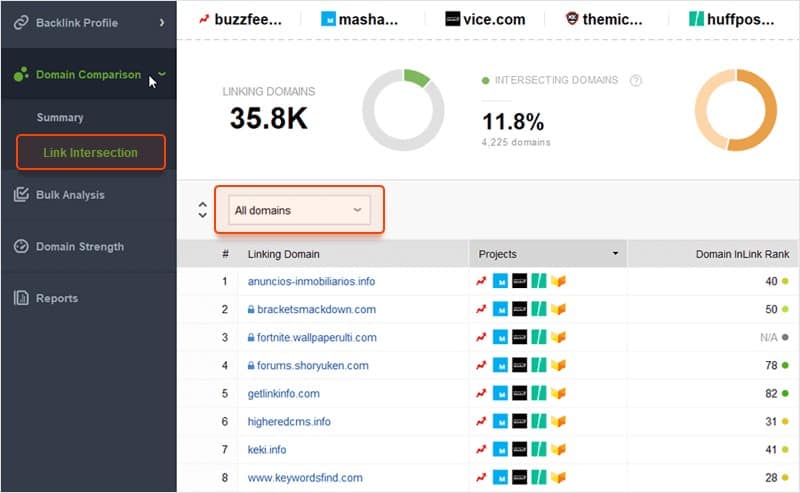800x493 pixels.
Task: Click vice icon in higheredcms.info row
Action: point(519,422)
